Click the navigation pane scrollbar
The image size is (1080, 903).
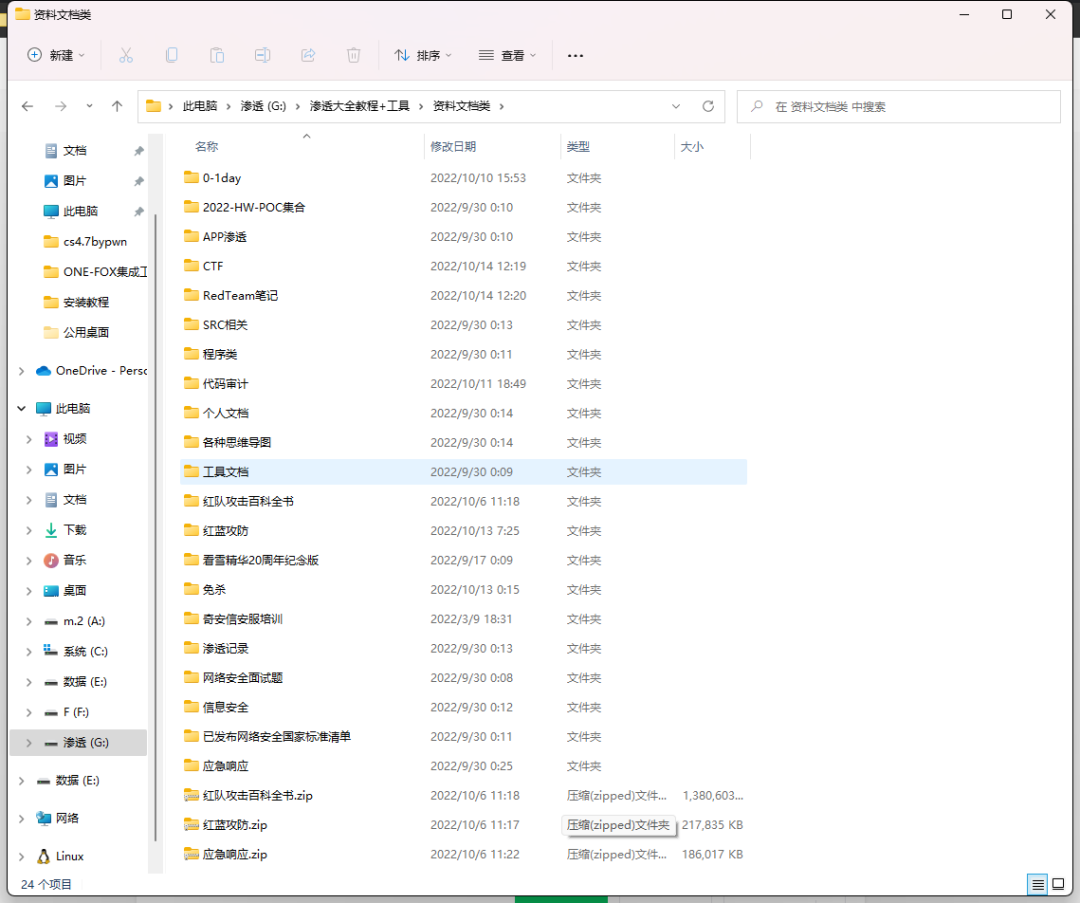tap(156, 527)
